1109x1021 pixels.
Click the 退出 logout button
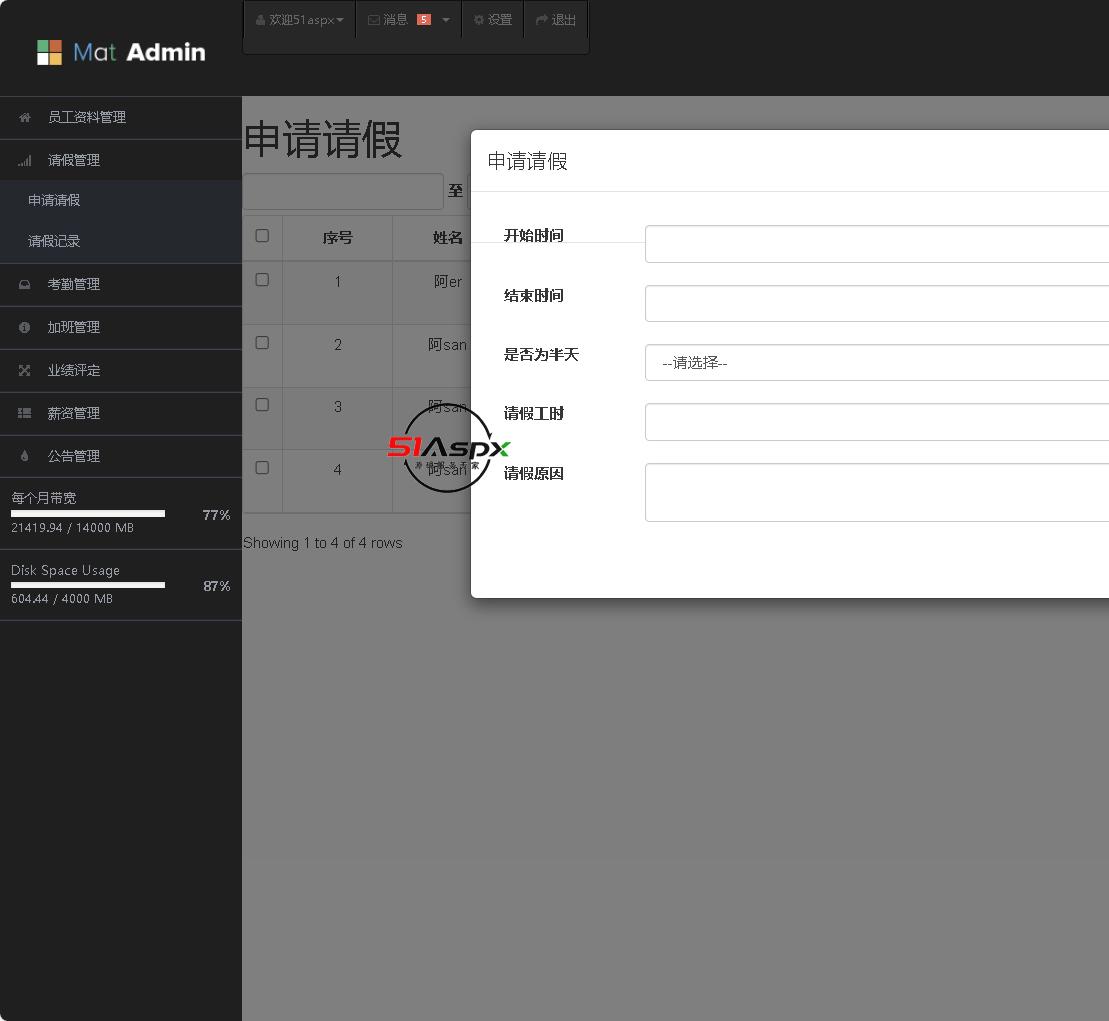pyautogui.click(x=556, y=20)
